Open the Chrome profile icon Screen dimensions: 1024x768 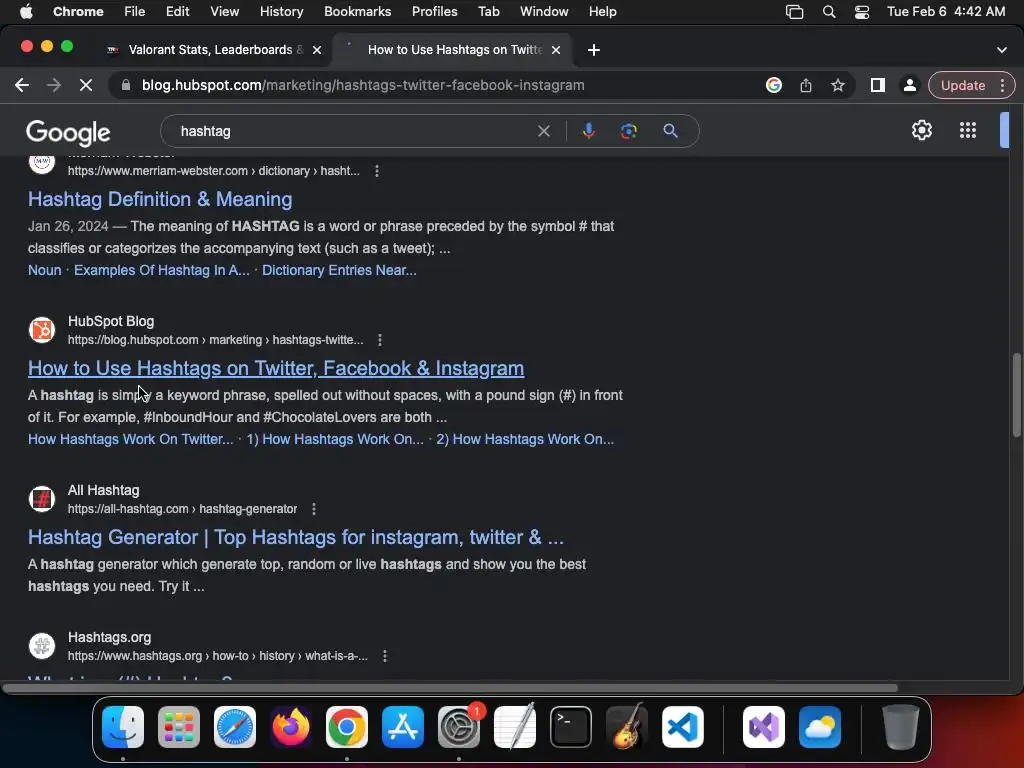[x=909, y=85]
